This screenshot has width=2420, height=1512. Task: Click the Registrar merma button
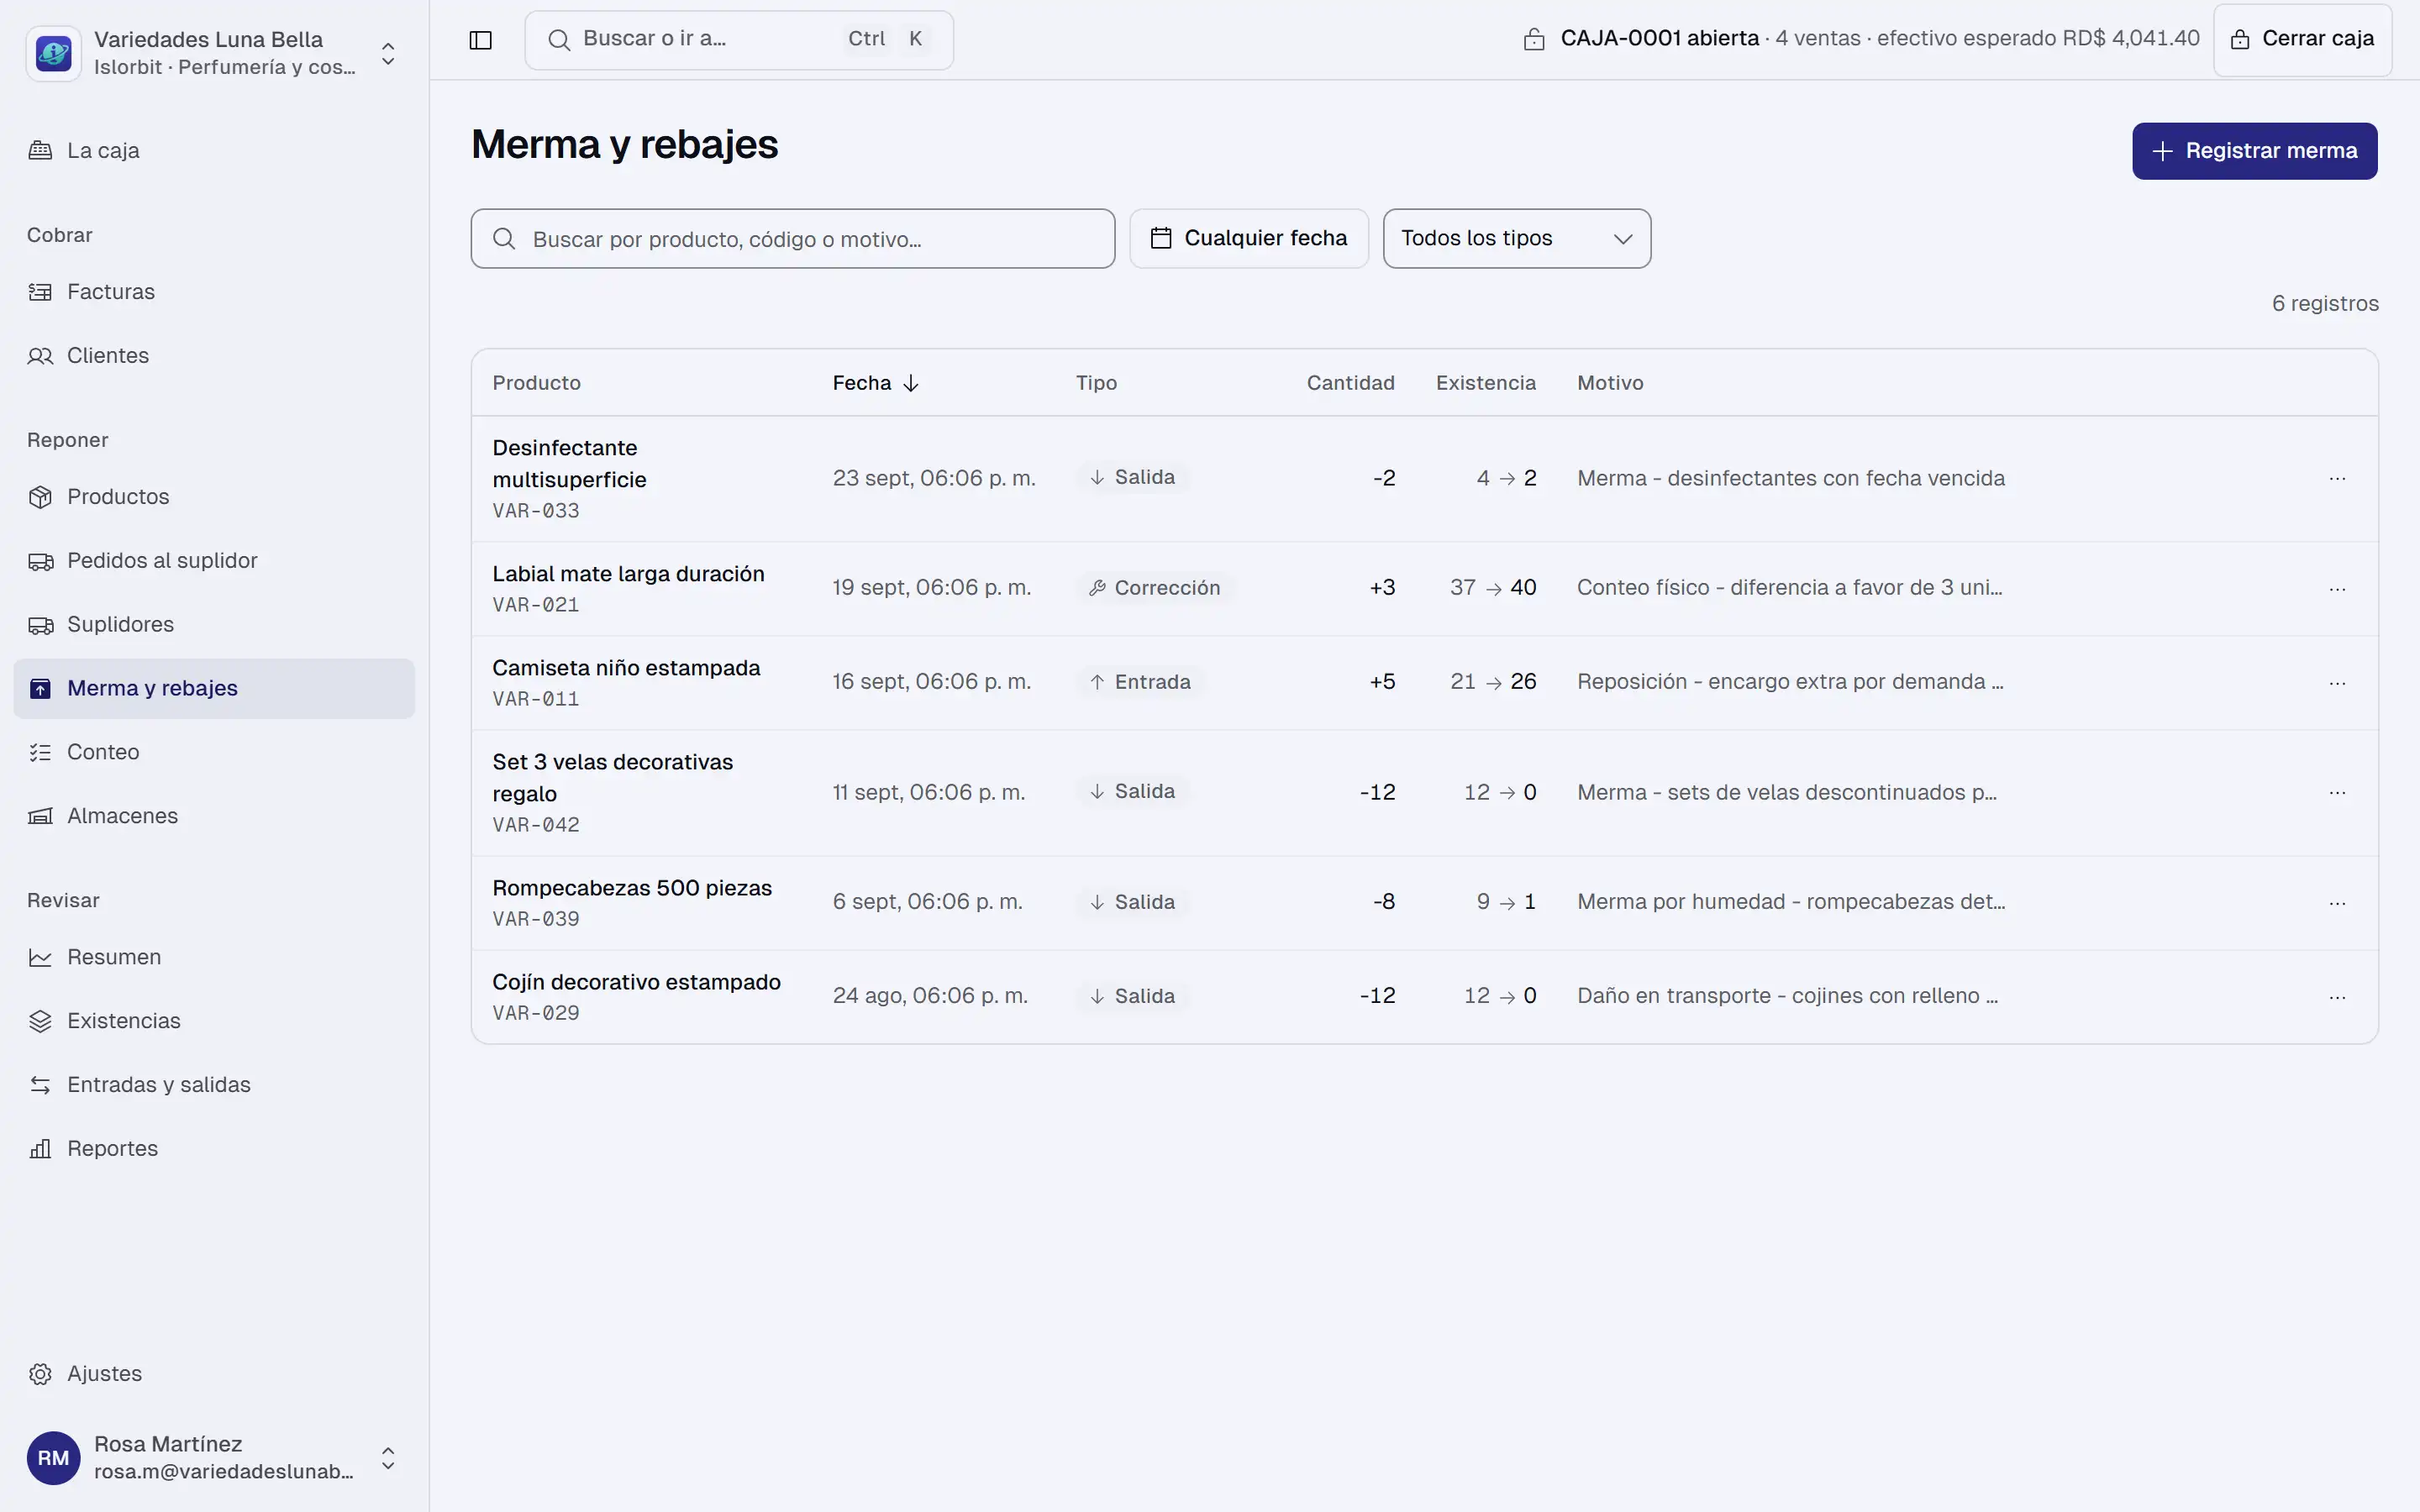2254,151
